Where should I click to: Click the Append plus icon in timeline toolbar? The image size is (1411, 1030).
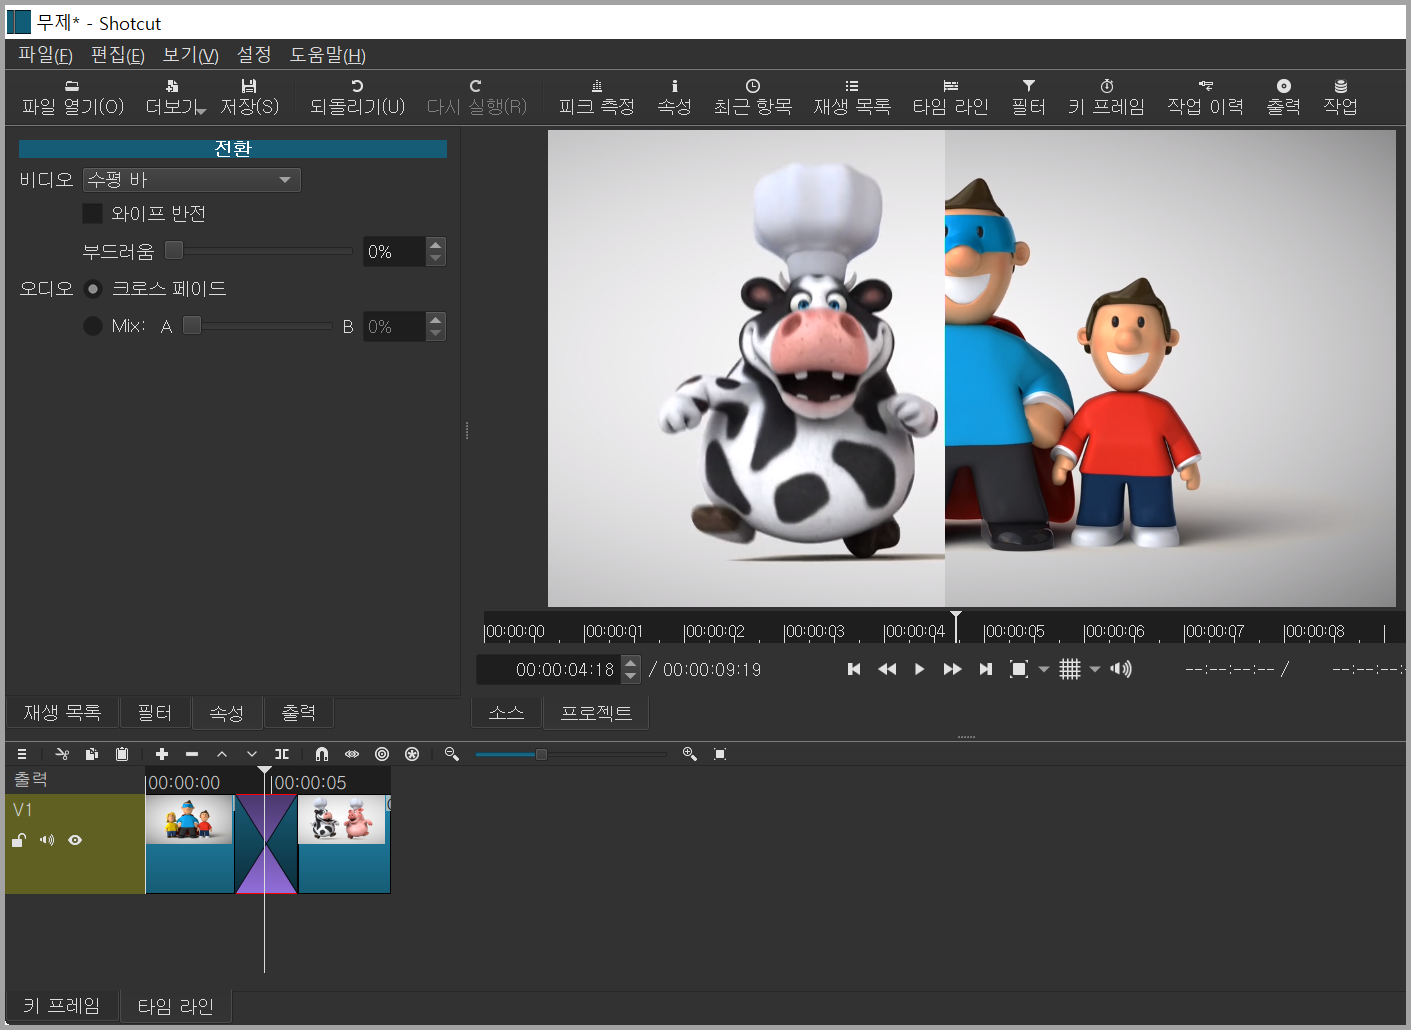tap(162, 754)
